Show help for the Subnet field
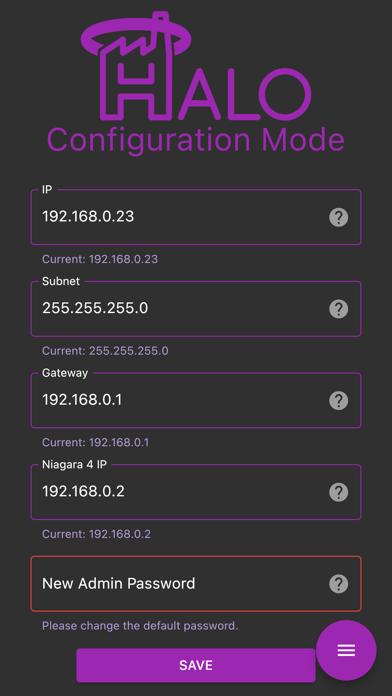The width and height of the screenshot is (392, 696). pyautogui.click(x=338, y=309)
